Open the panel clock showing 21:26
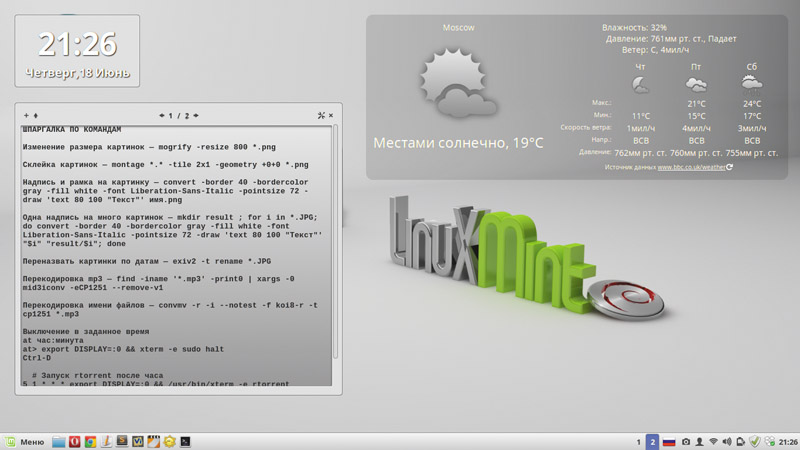Image resolution: width=800 pixels, height=450 pixels. coord(788,442)
